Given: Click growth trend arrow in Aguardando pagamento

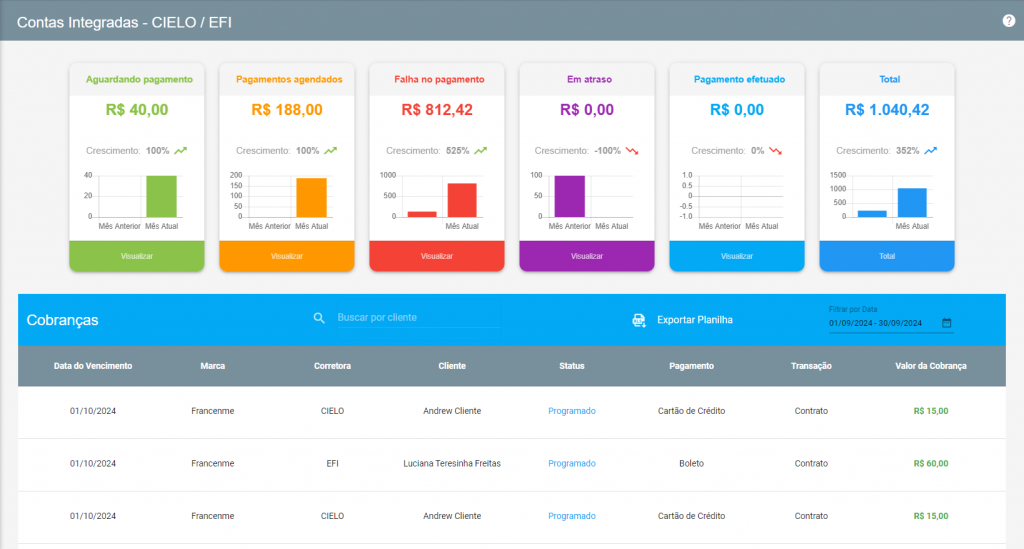Looking at the screenshot, I should tap(180, 151).
